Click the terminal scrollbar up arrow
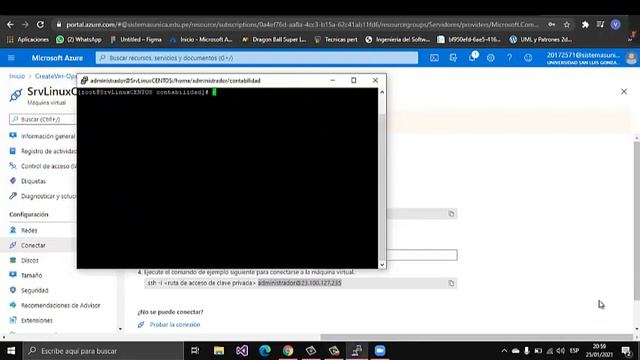 coord(382,92)
